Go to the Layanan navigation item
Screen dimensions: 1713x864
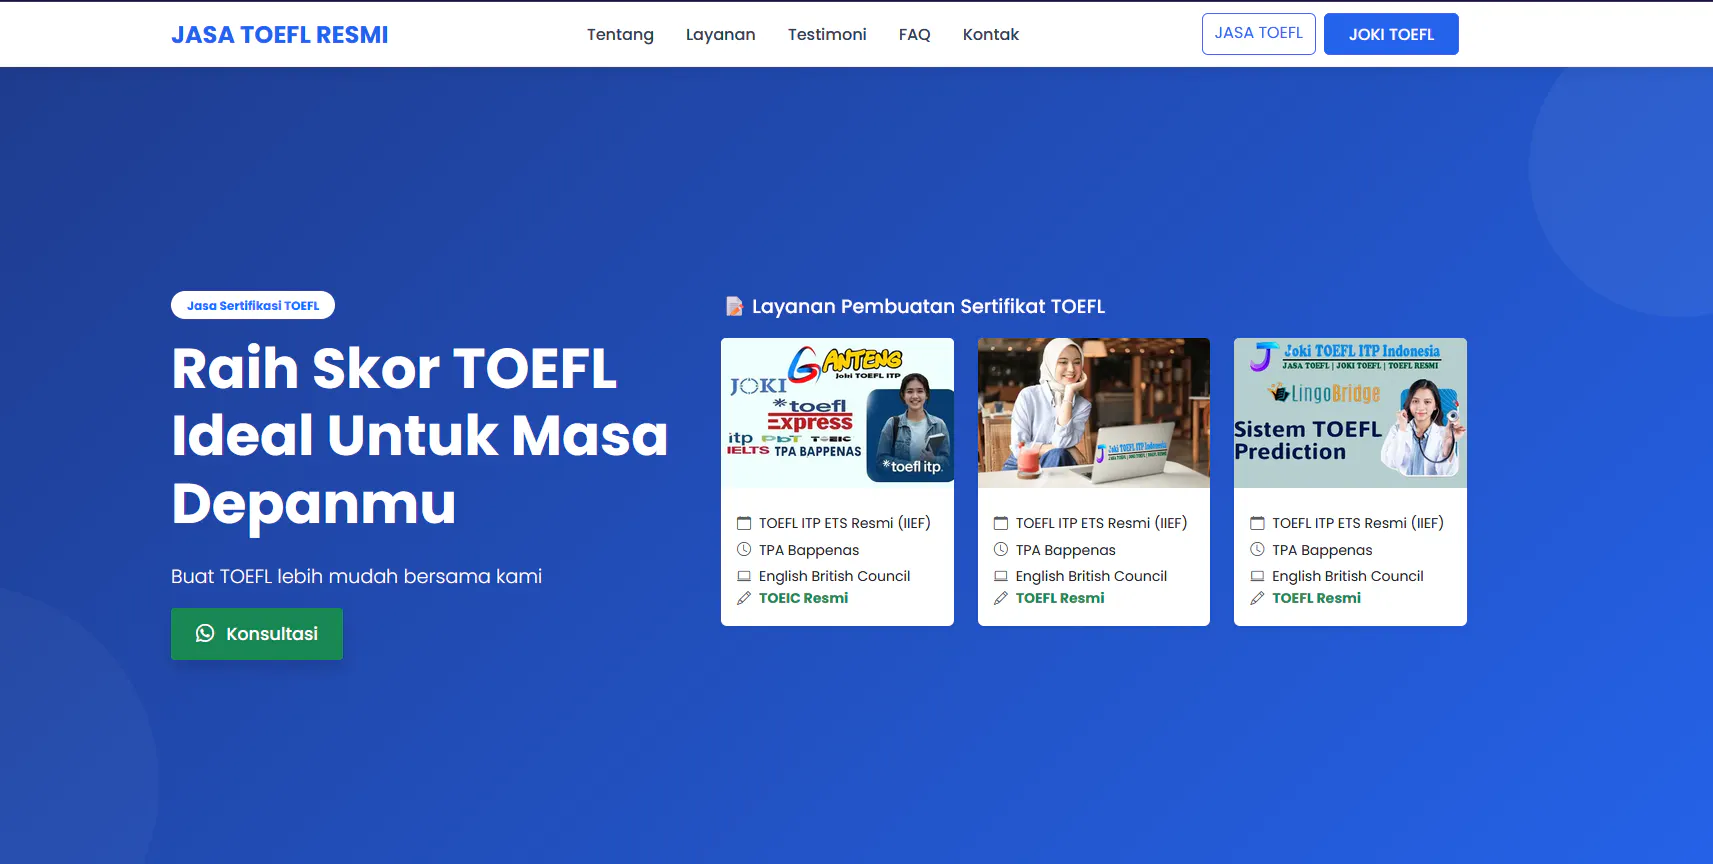click(x=721, y=34)
